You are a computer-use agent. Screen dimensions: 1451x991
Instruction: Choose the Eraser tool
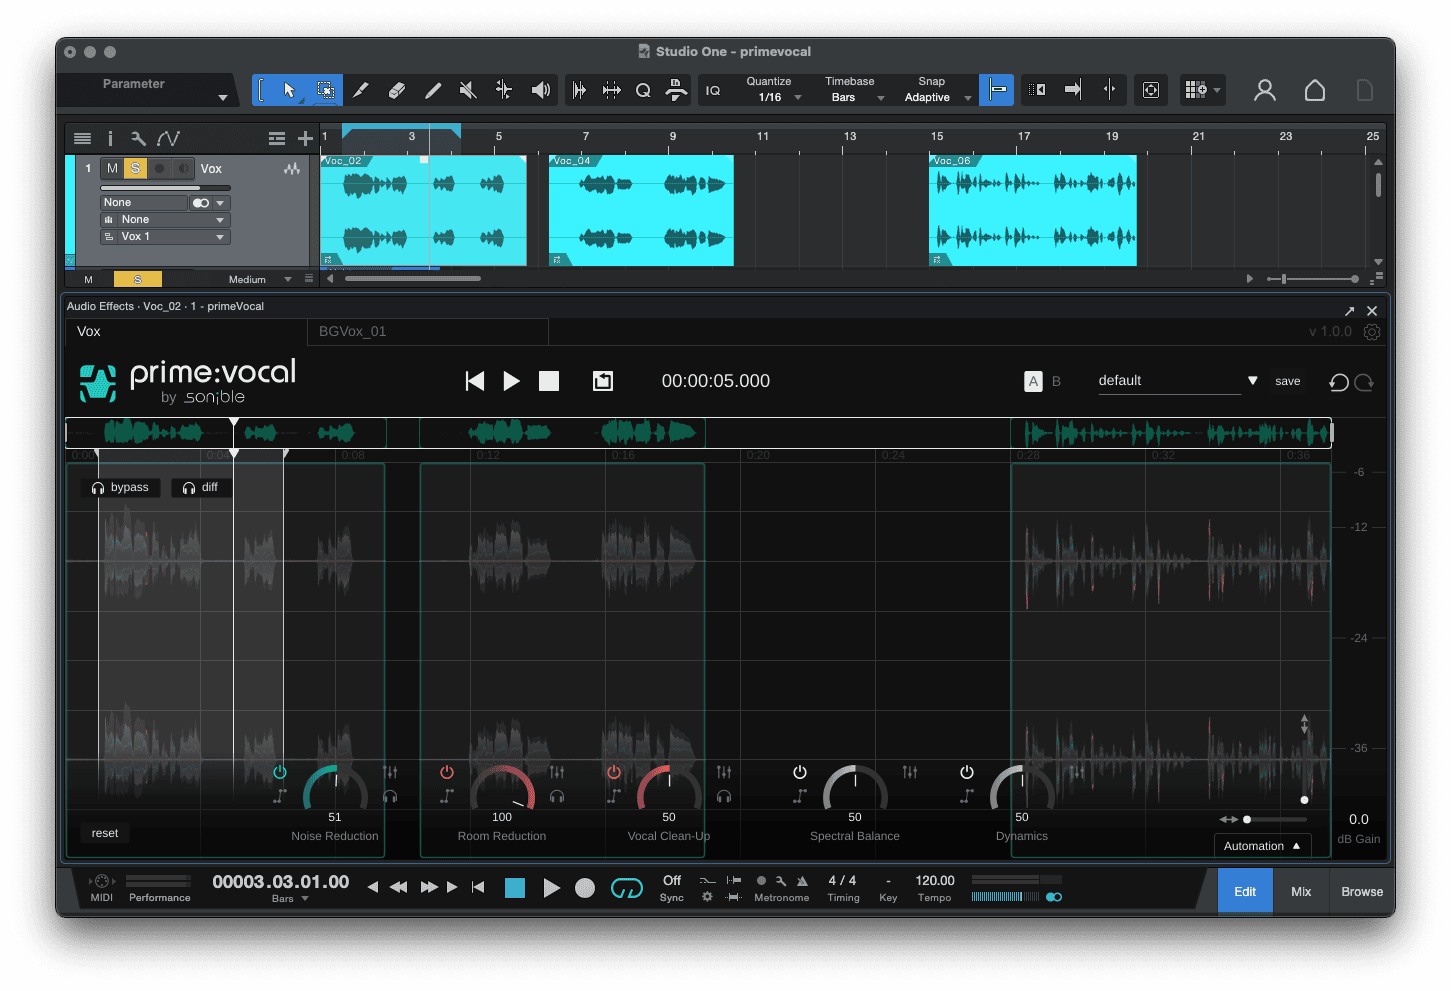click(x=397, y=89)
